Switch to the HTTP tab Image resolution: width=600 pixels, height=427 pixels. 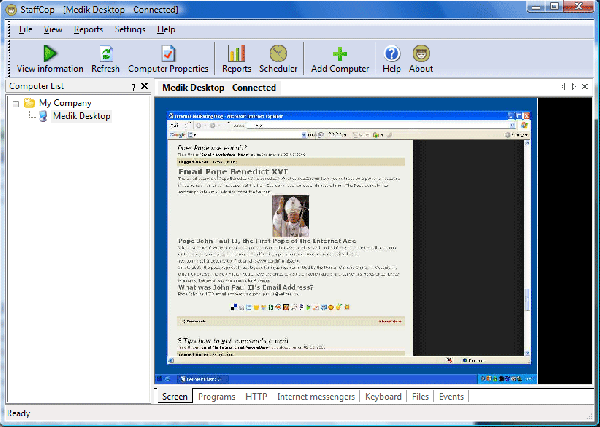tap(256, 397)
